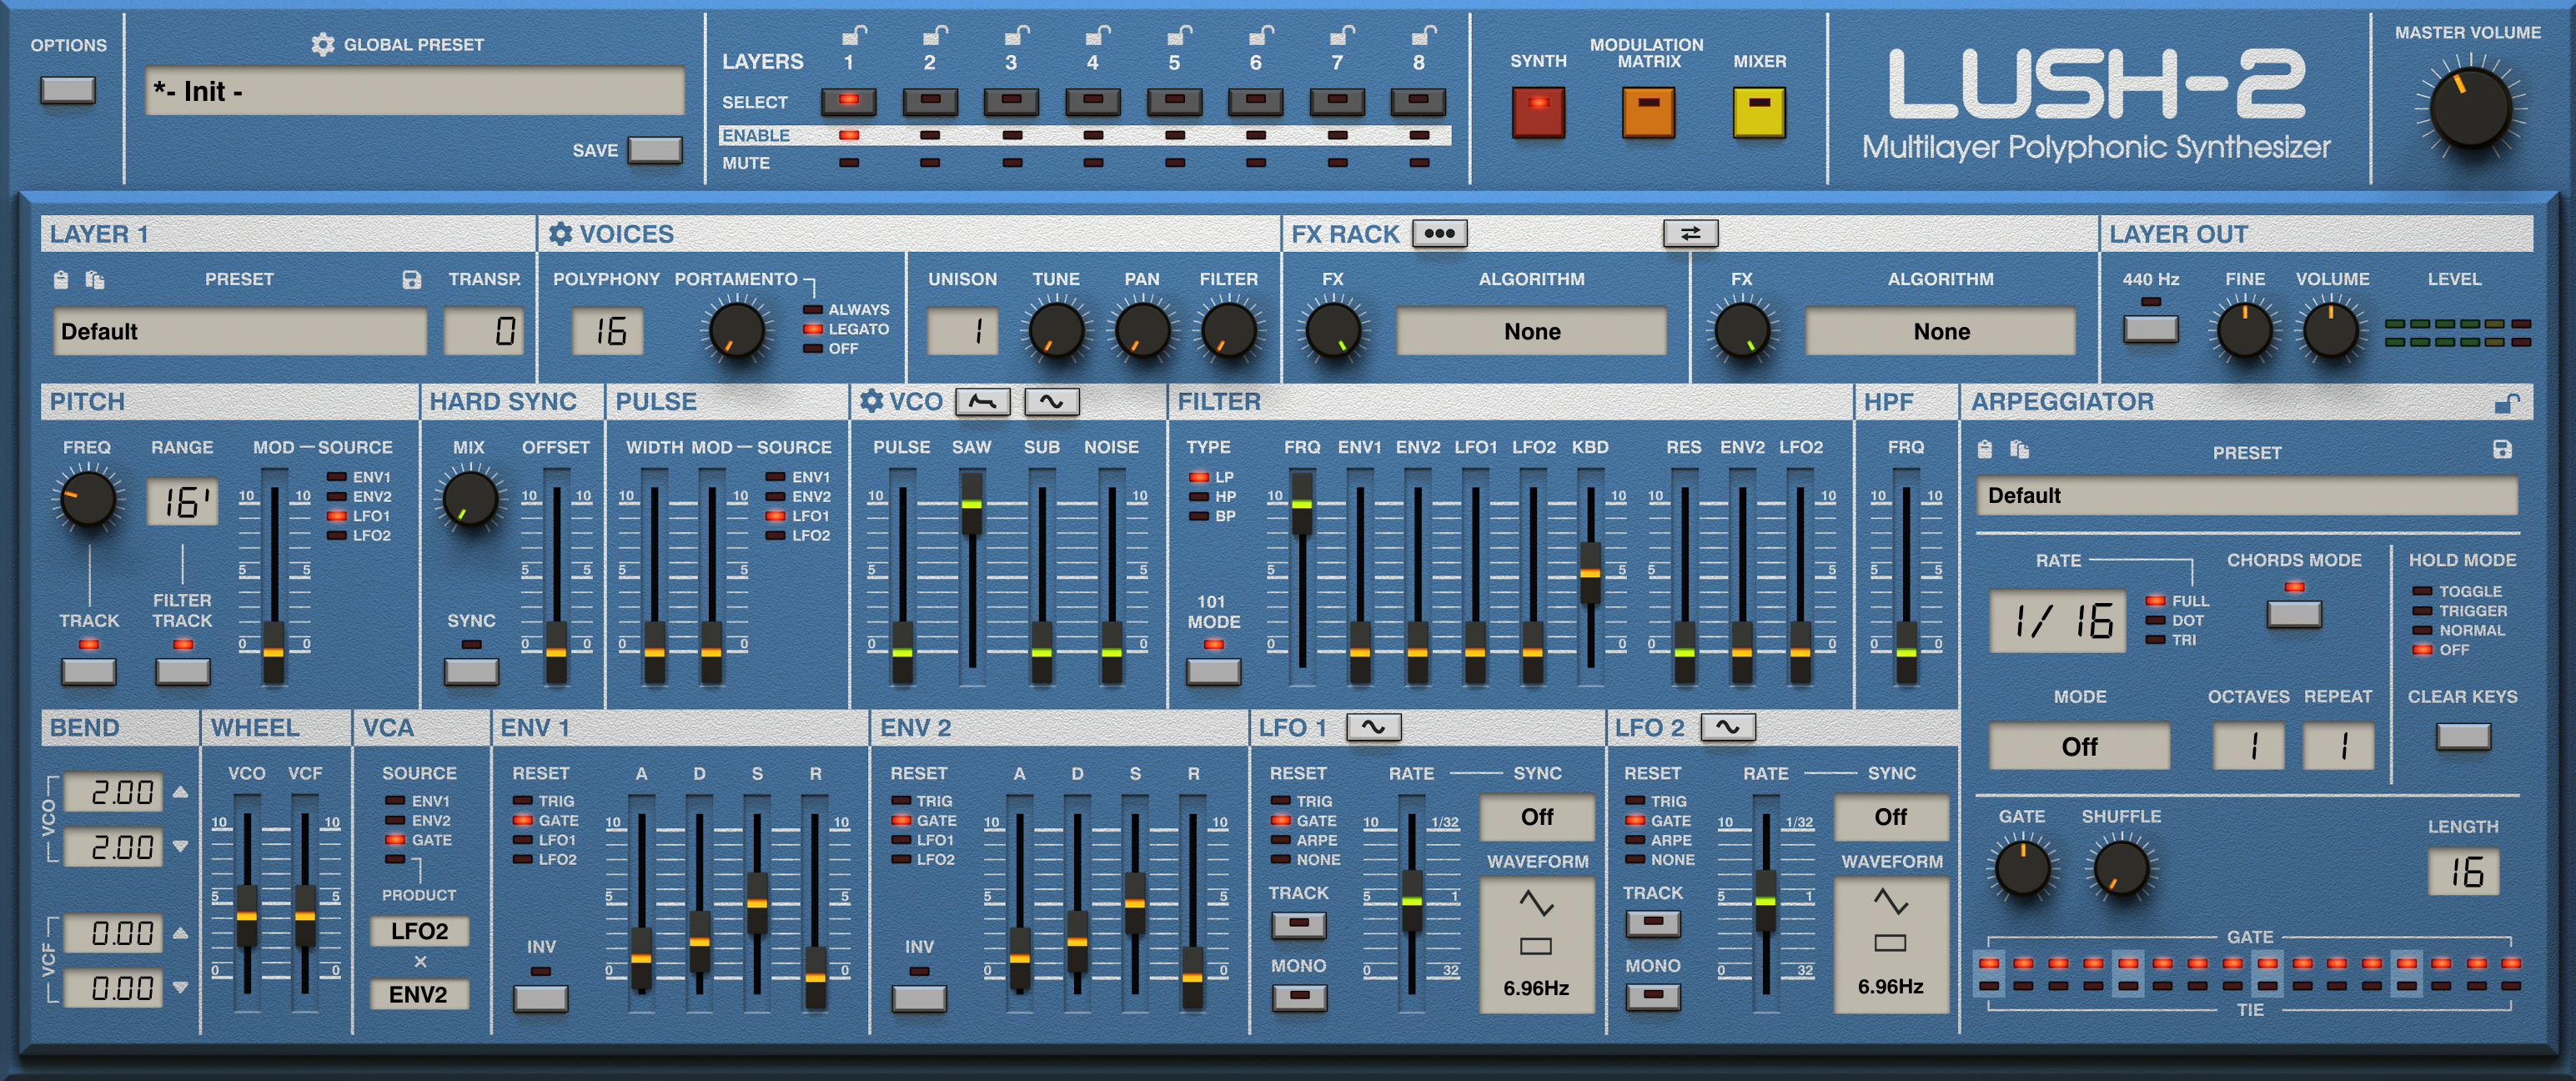
Task: Open the first FX algorithm None dropdown
Action: 1531,332
